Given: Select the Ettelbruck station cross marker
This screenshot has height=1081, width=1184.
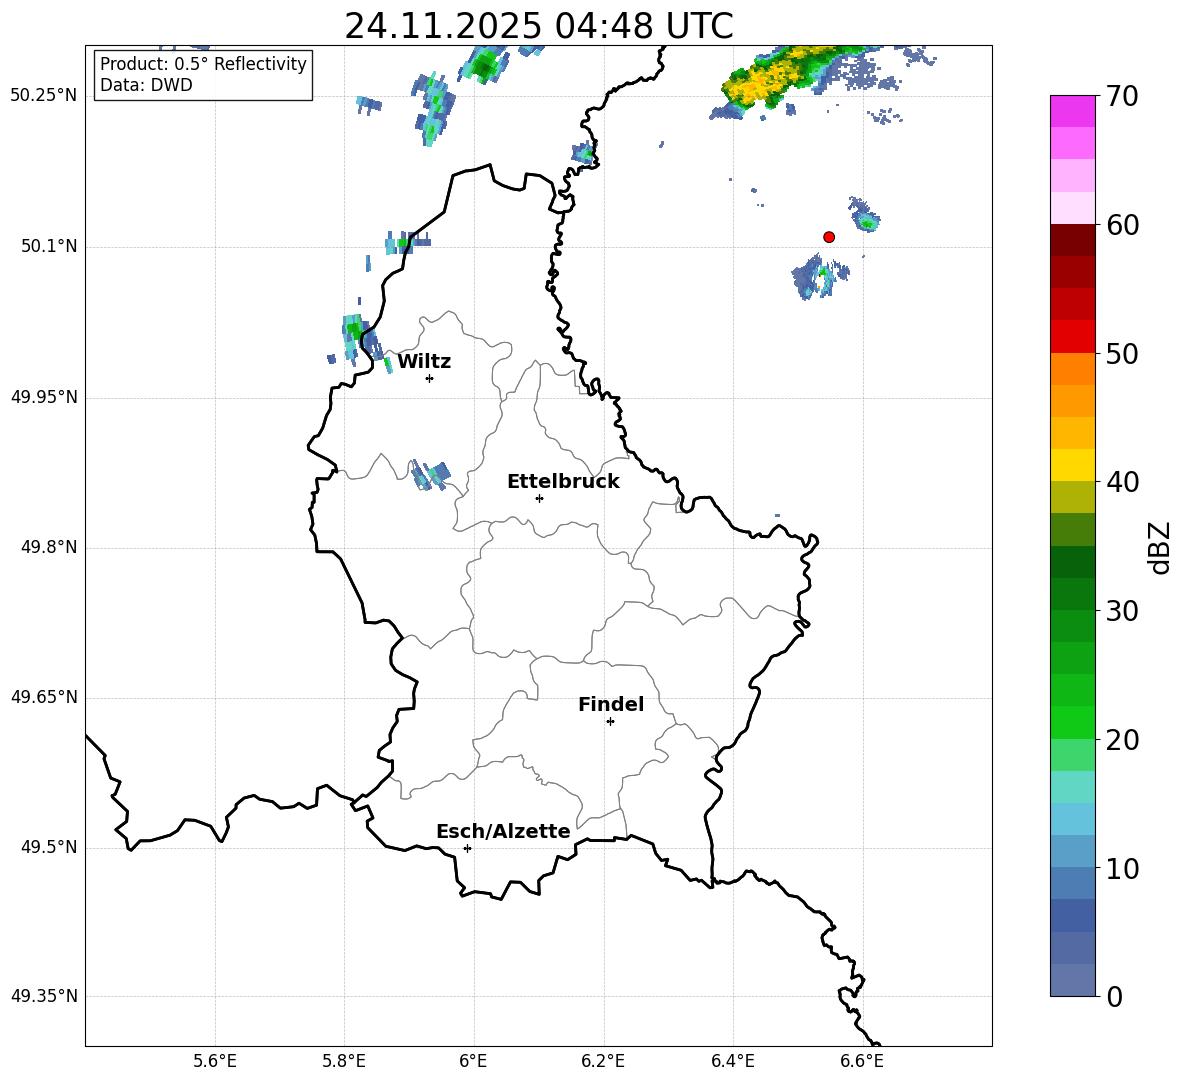Looking at the screenshot, I should pos(539,498).
